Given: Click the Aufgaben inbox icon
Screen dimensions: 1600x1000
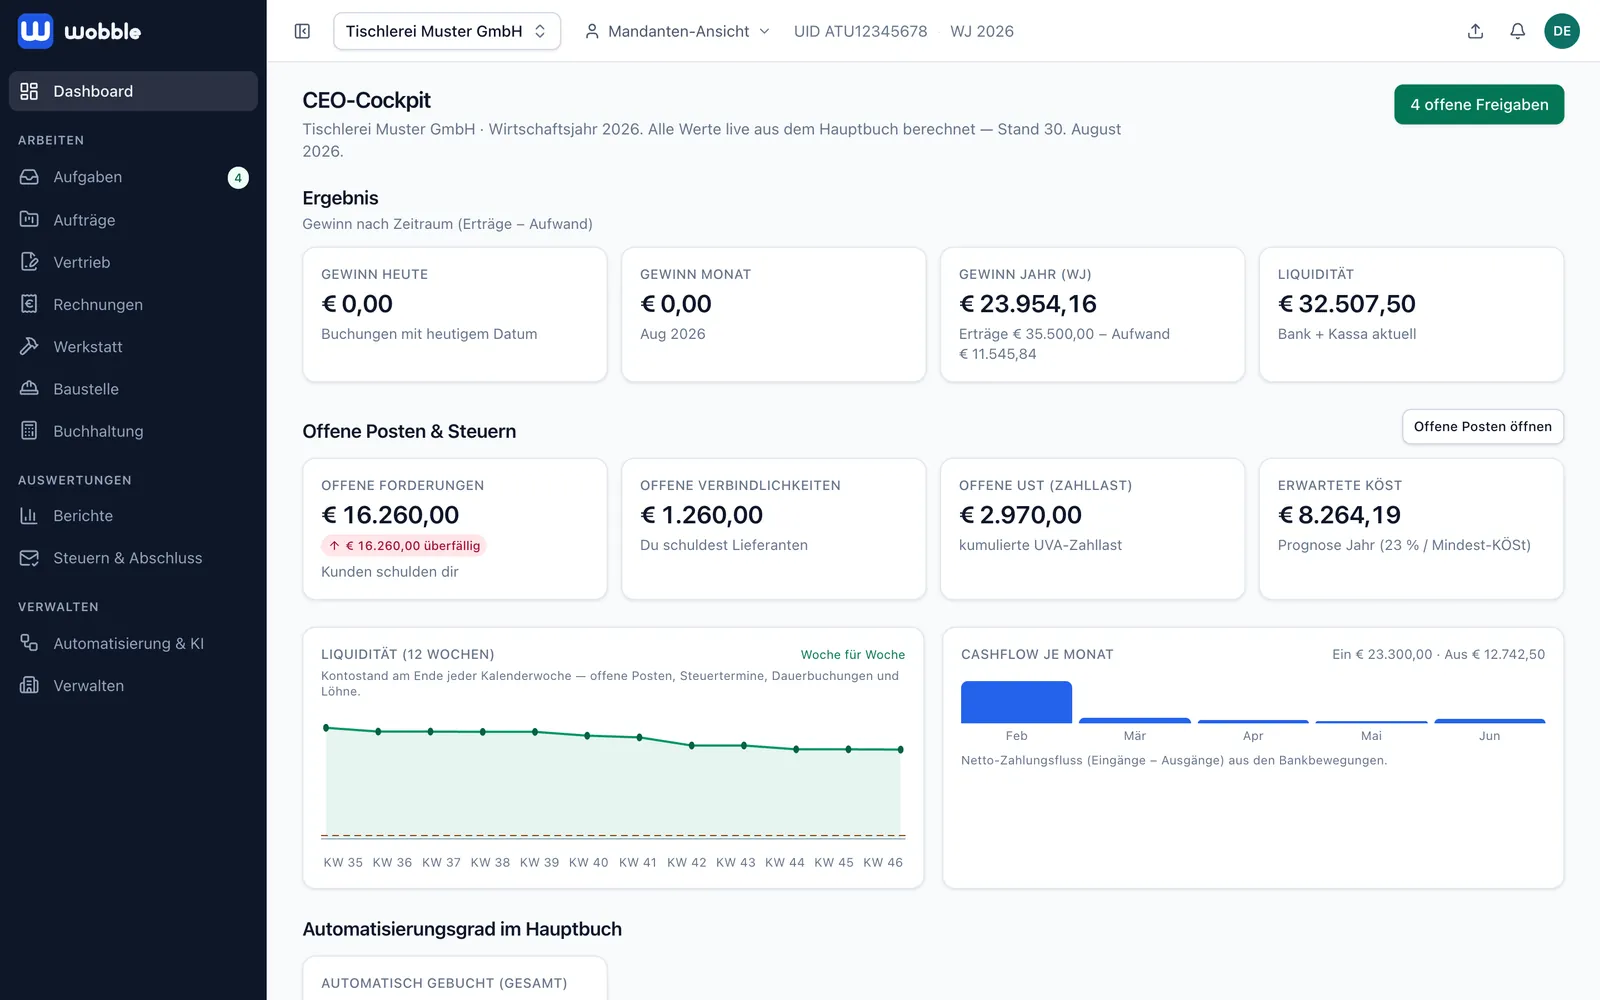Looking at the screenshot, I should click(29, 177).
